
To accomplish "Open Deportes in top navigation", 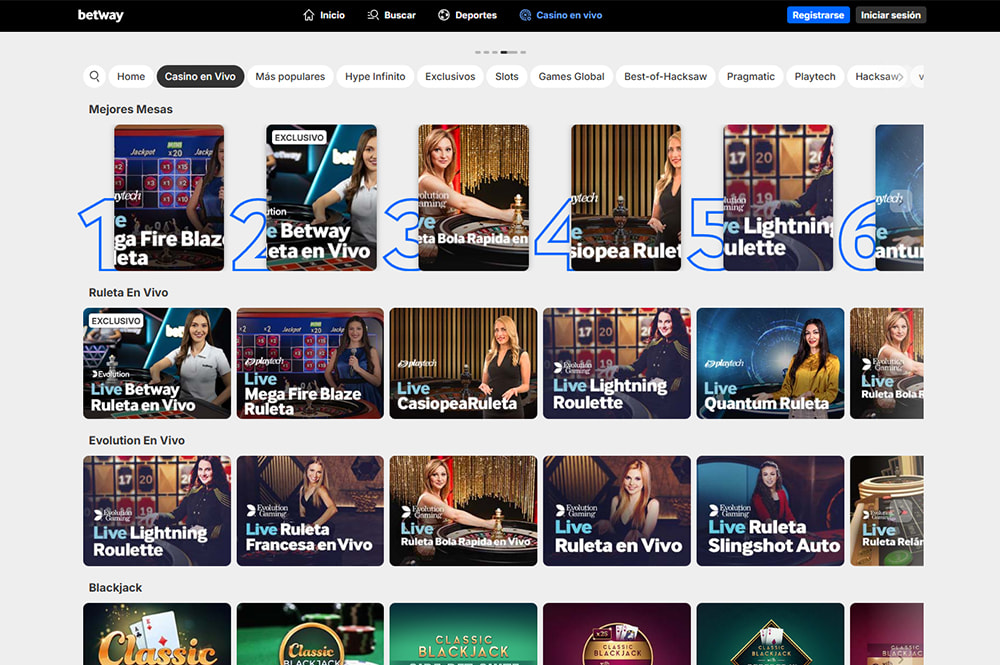I will point(467,15).
